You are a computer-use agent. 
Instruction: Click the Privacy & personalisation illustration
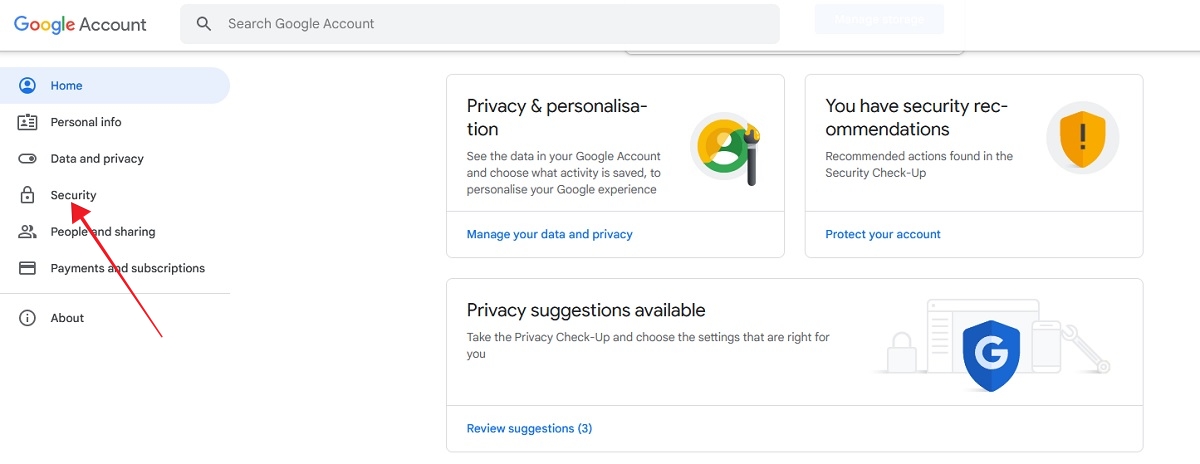click(726, 147)
